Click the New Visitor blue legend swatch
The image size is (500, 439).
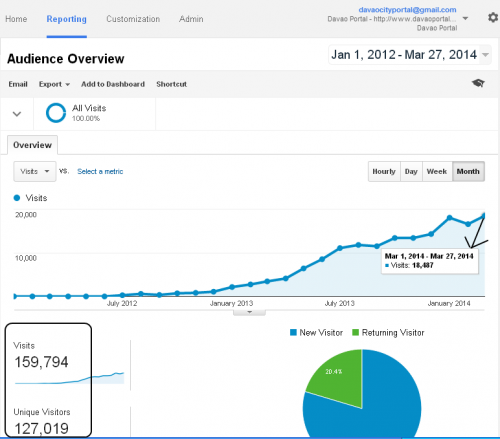click(x=293, y=332)
